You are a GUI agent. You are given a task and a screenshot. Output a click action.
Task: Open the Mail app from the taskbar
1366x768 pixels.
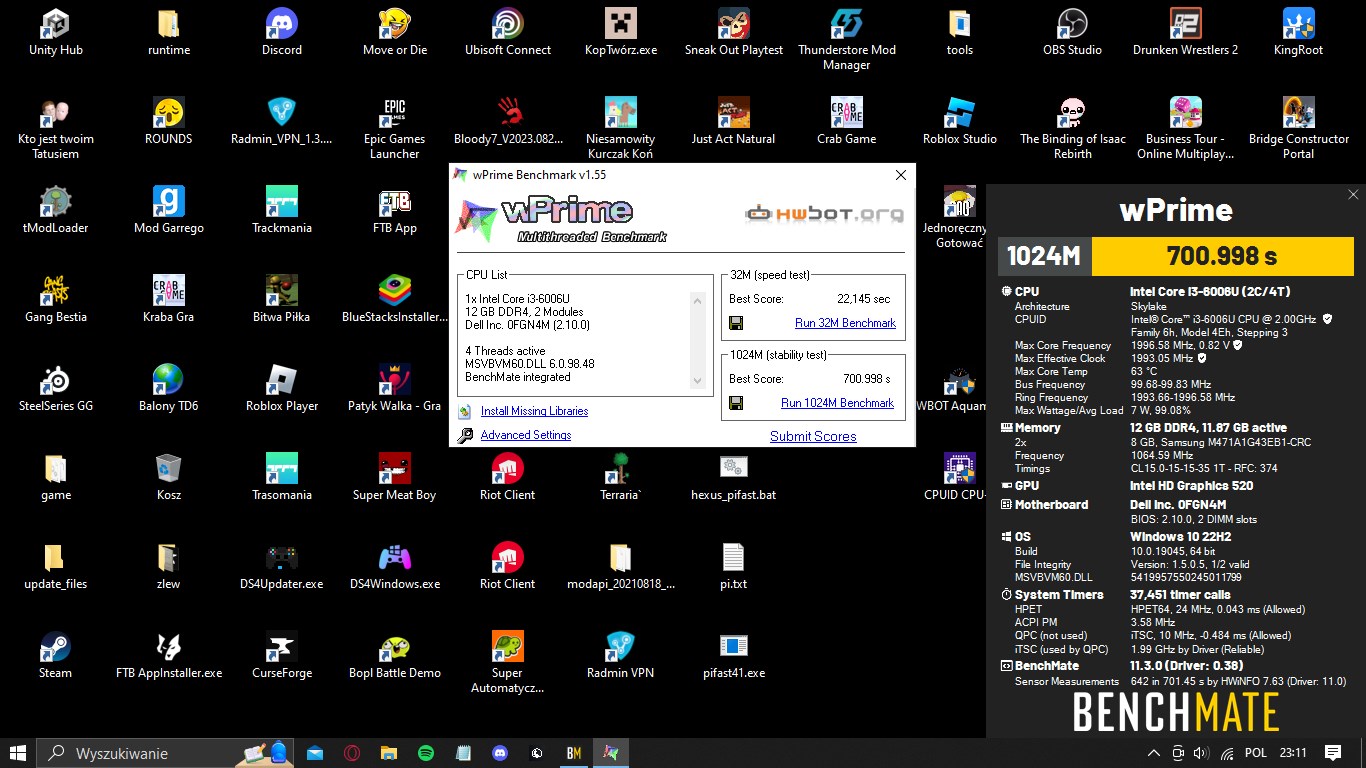coord(315,753)
